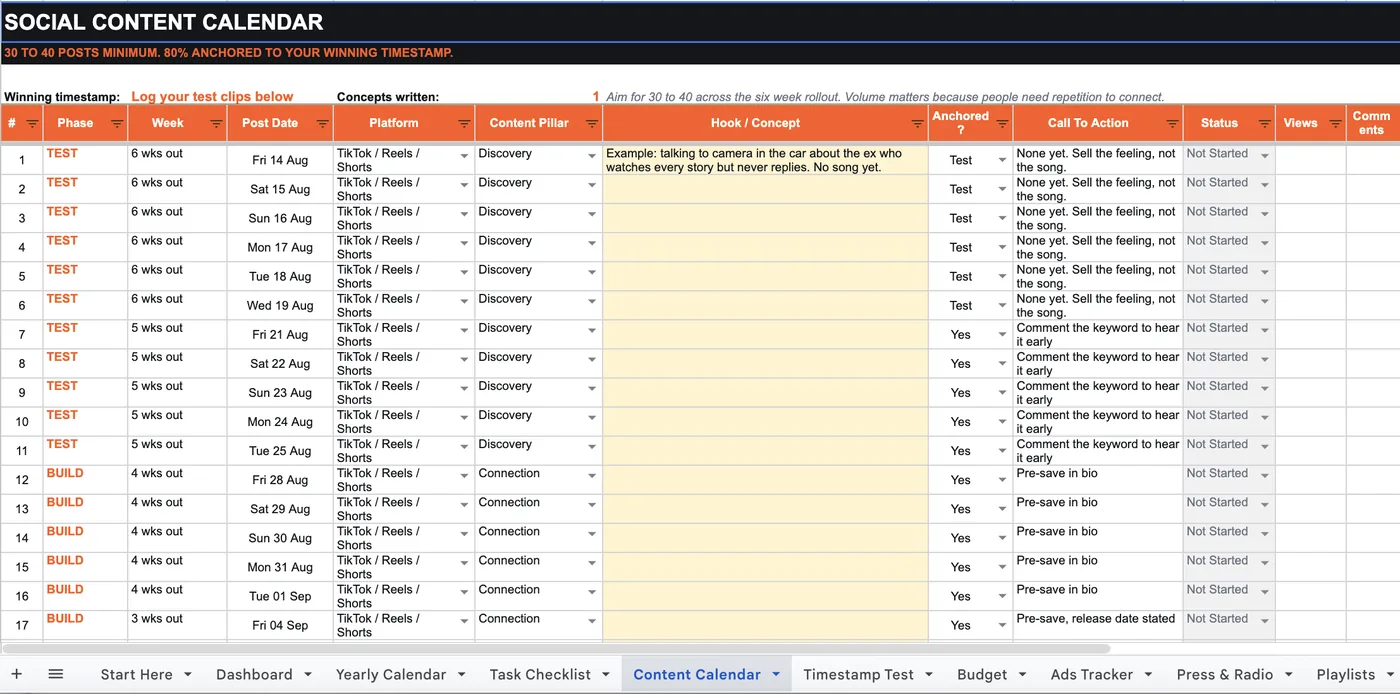Open Anchored dropdown for Fri 14 Aug

point(1002,160)
